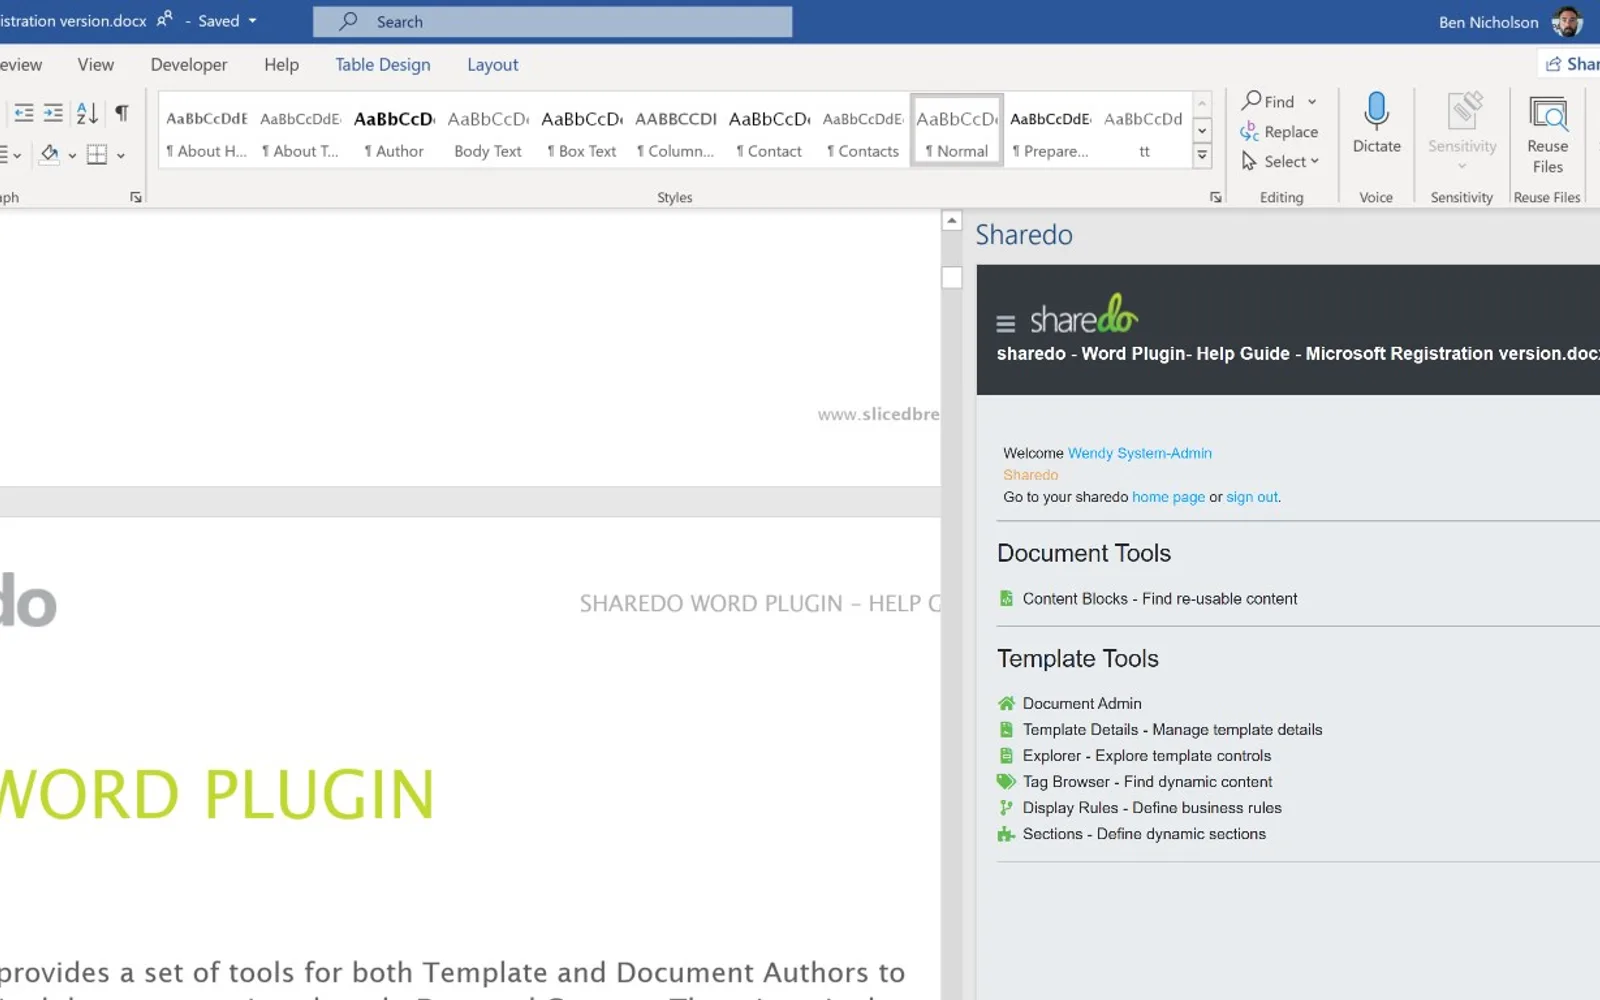Open the Replace tool
Screen dimensions: 1600x1000
[x=1279, y=131]
